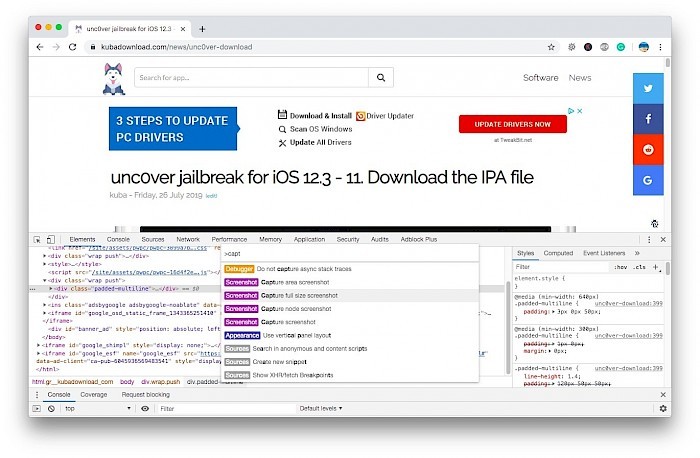700x458 pixels.
Task: Switch to the Computed styles tab
Action: point(558,253)
